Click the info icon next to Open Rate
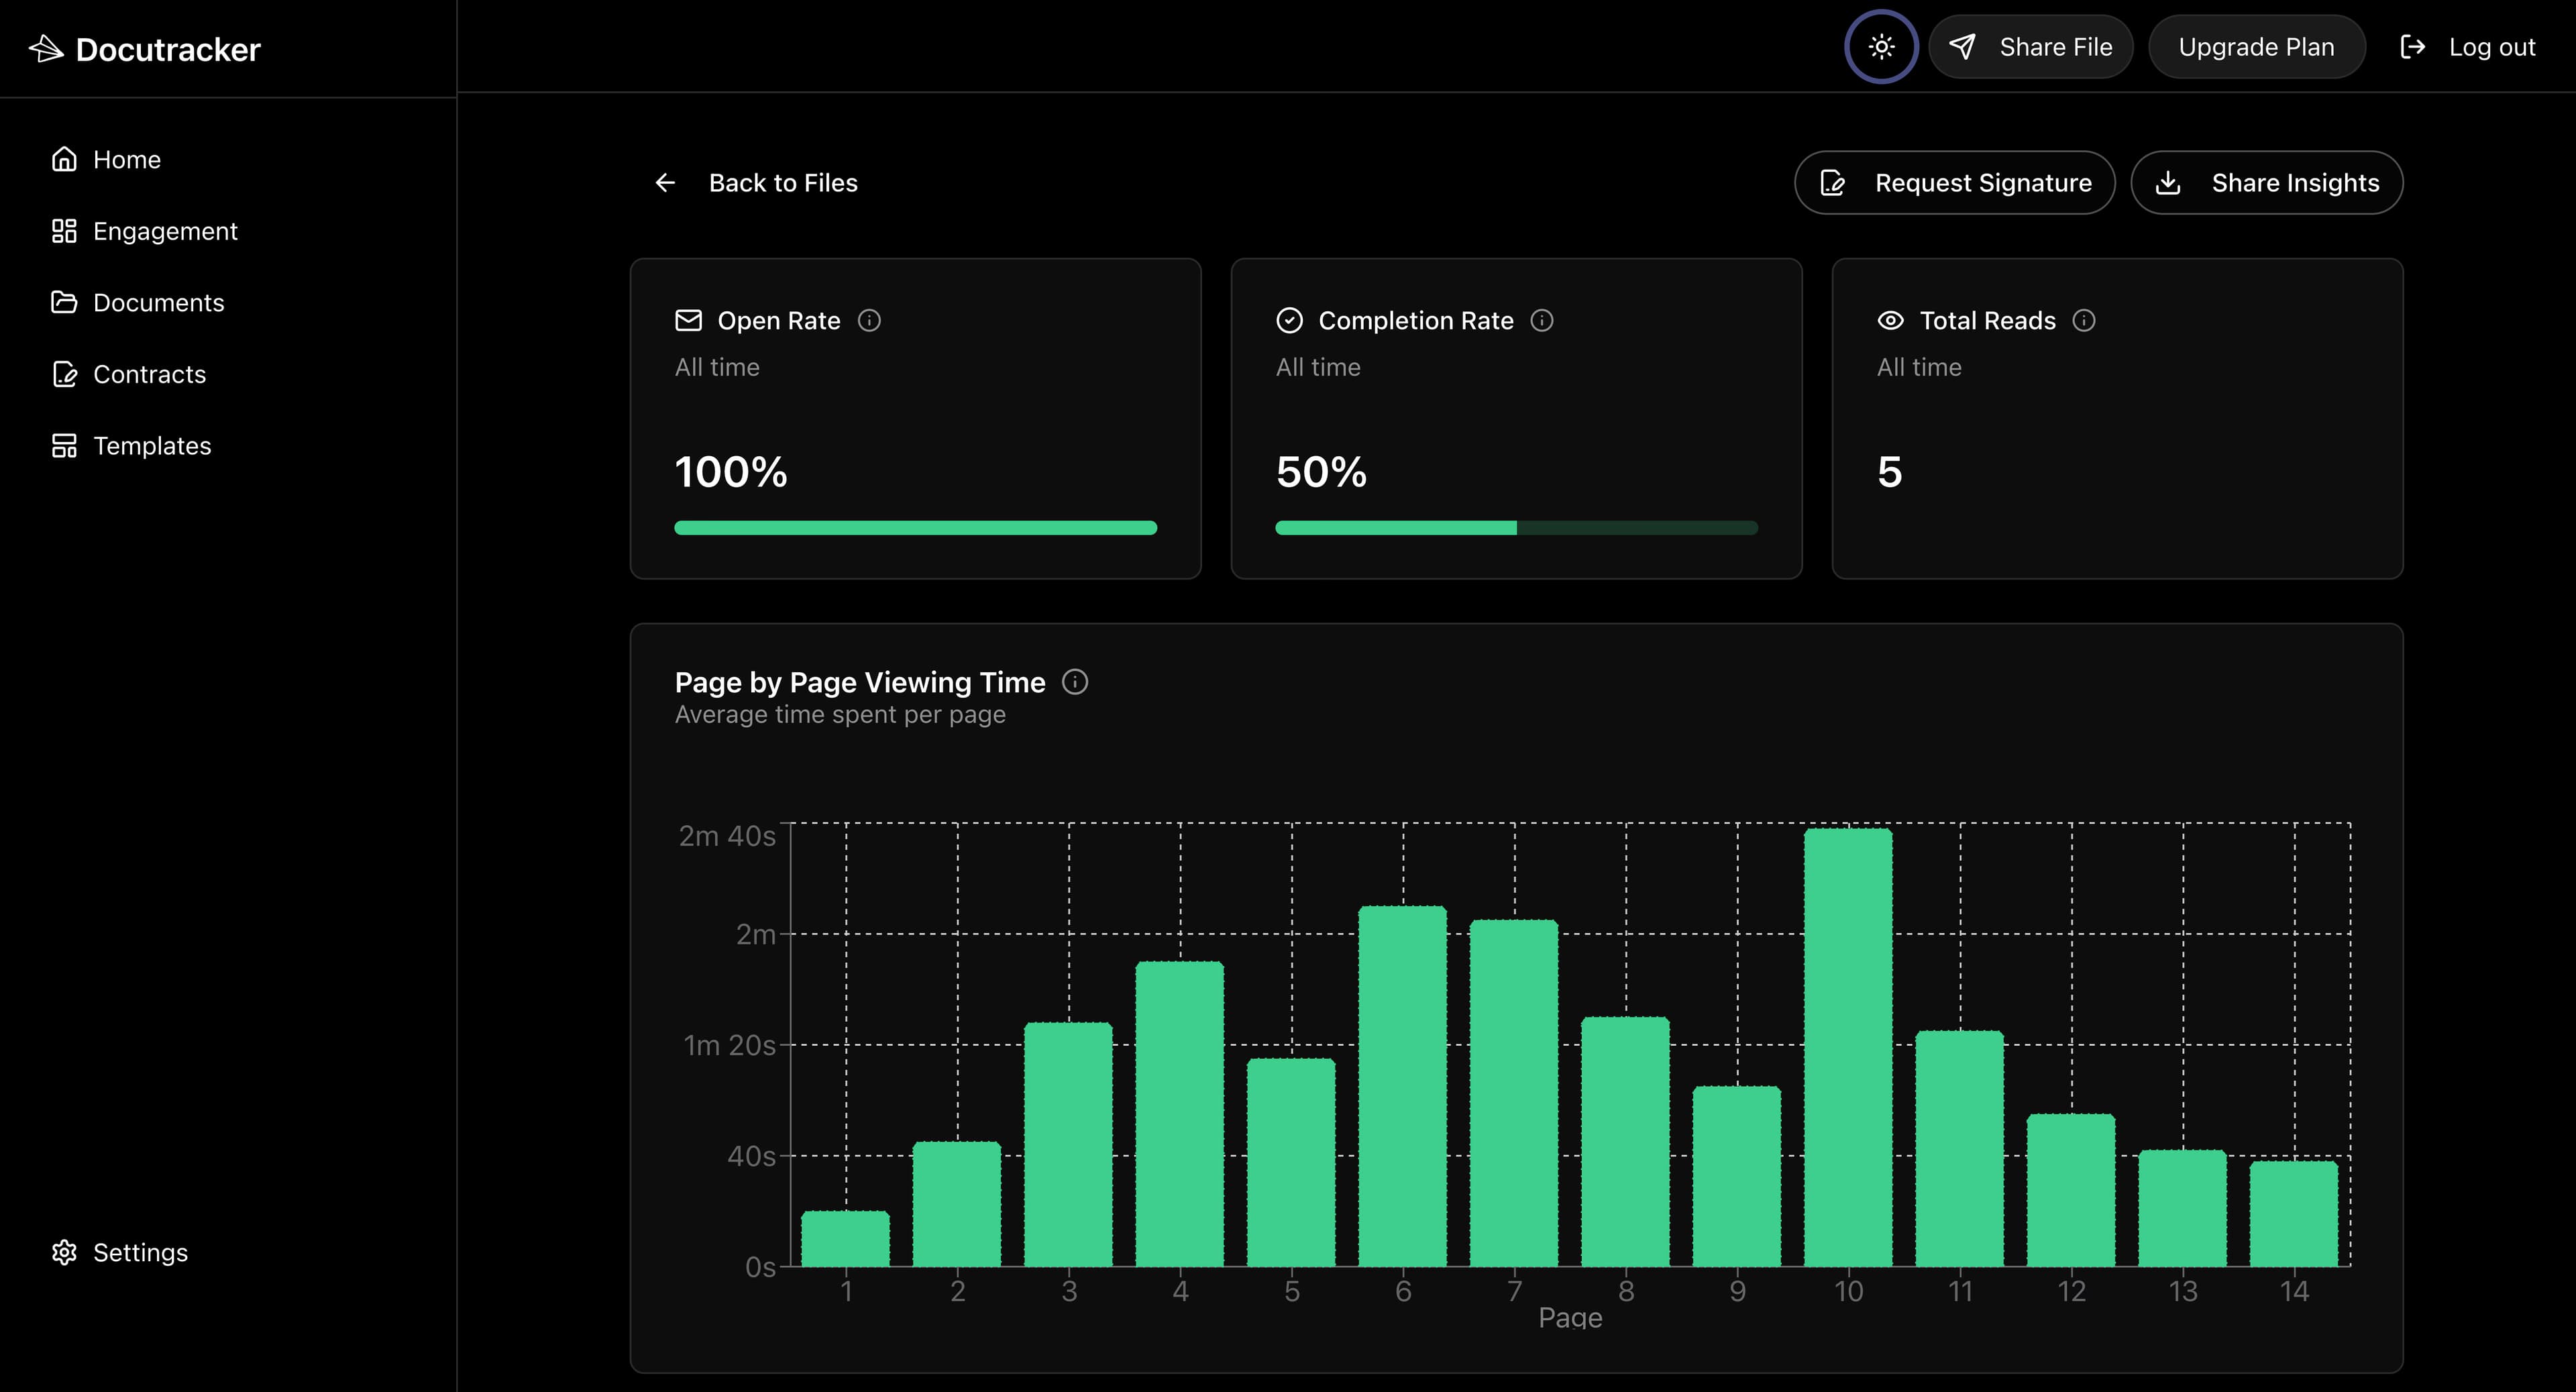2576x1392 pixels. click(869, 321)
